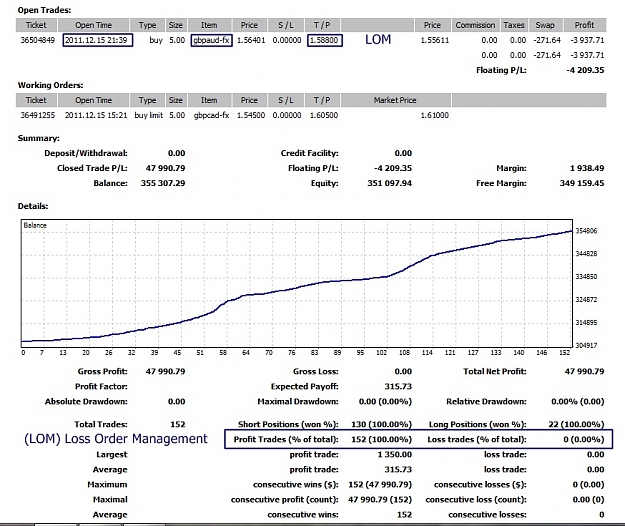The height and width of the screenshot is (526, 625).
Task: Click the Maximal Drawdown value 0.00 (0.00%)
Action: tap(385, 402)
